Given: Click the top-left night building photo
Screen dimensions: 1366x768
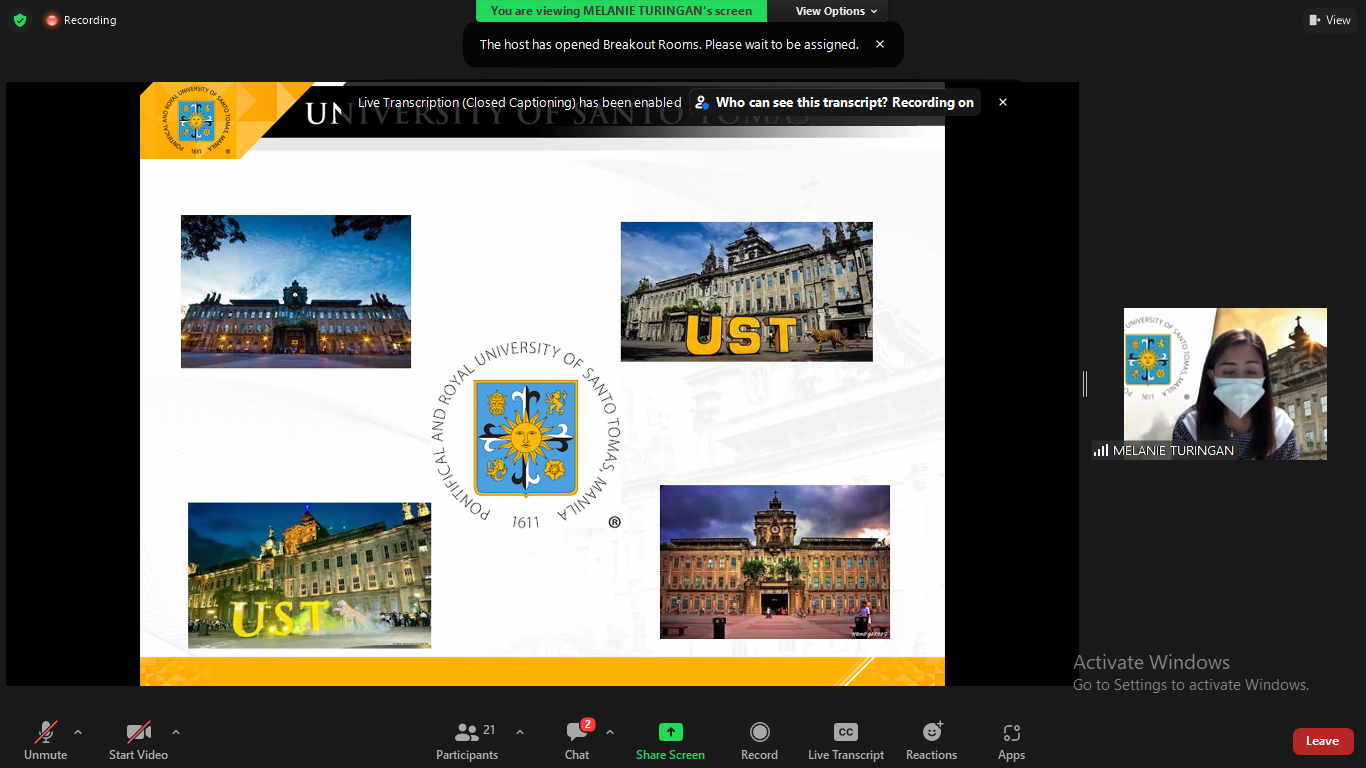Looking at the screenshot, I should point(296,291).
